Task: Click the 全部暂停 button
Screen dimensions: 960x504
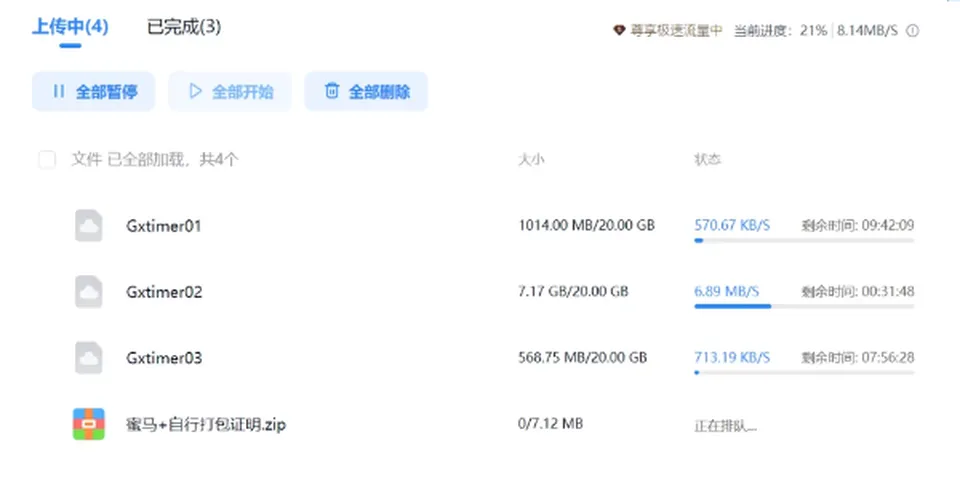Action: [94, 92]
